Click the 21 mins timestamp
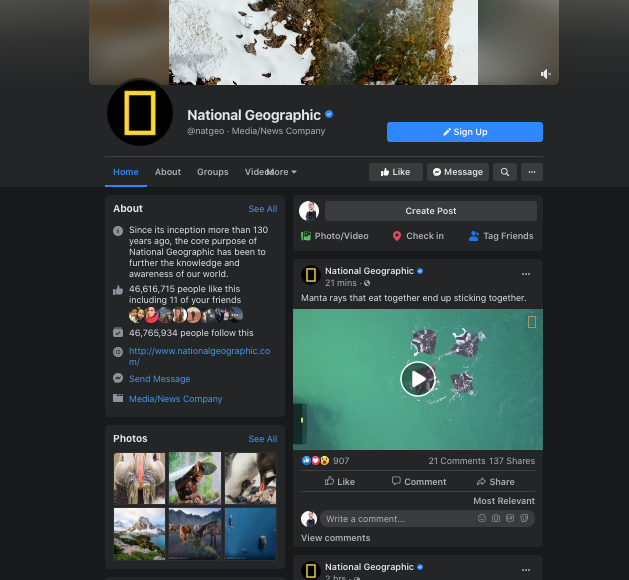The height and width of the screenshot is (580, 629). click(341, 283)
